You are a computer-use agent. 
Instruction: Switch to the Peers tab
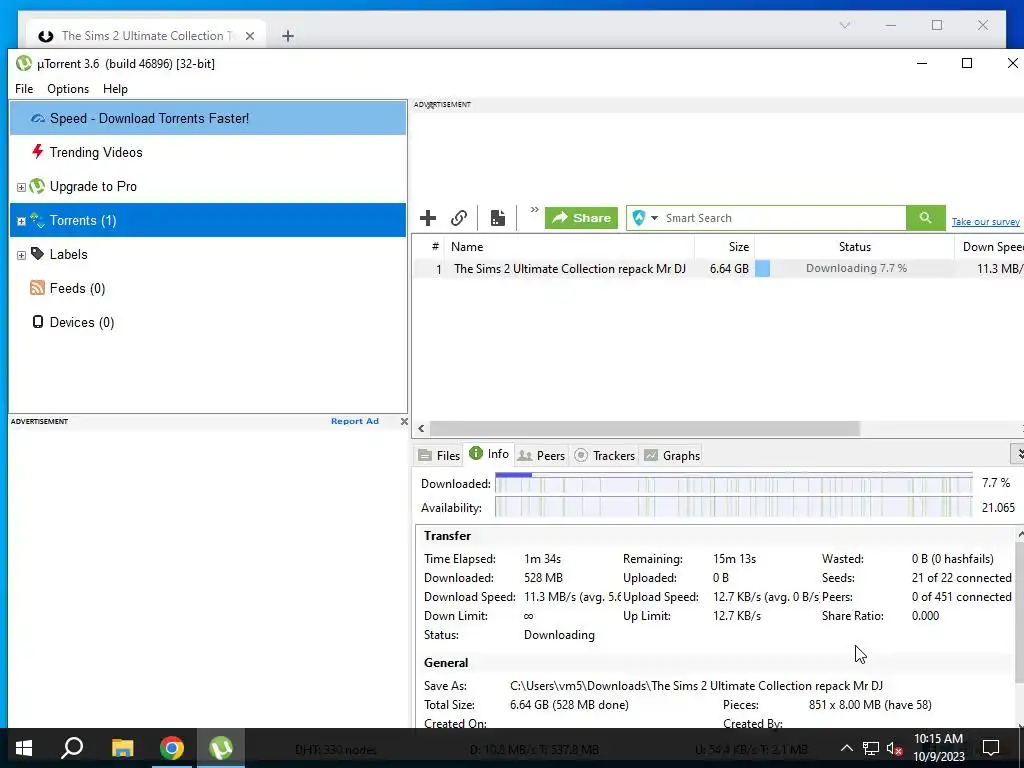point(541,455)
